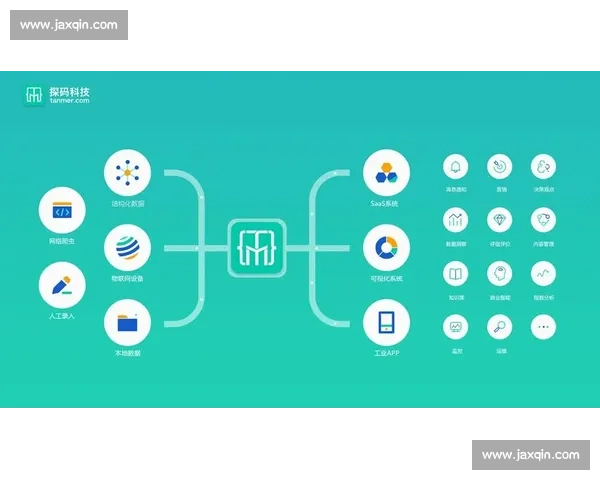This screenshot has width=600, height=480.
Task: Select the data insight chart icon
Action: [x=456, y=219]
